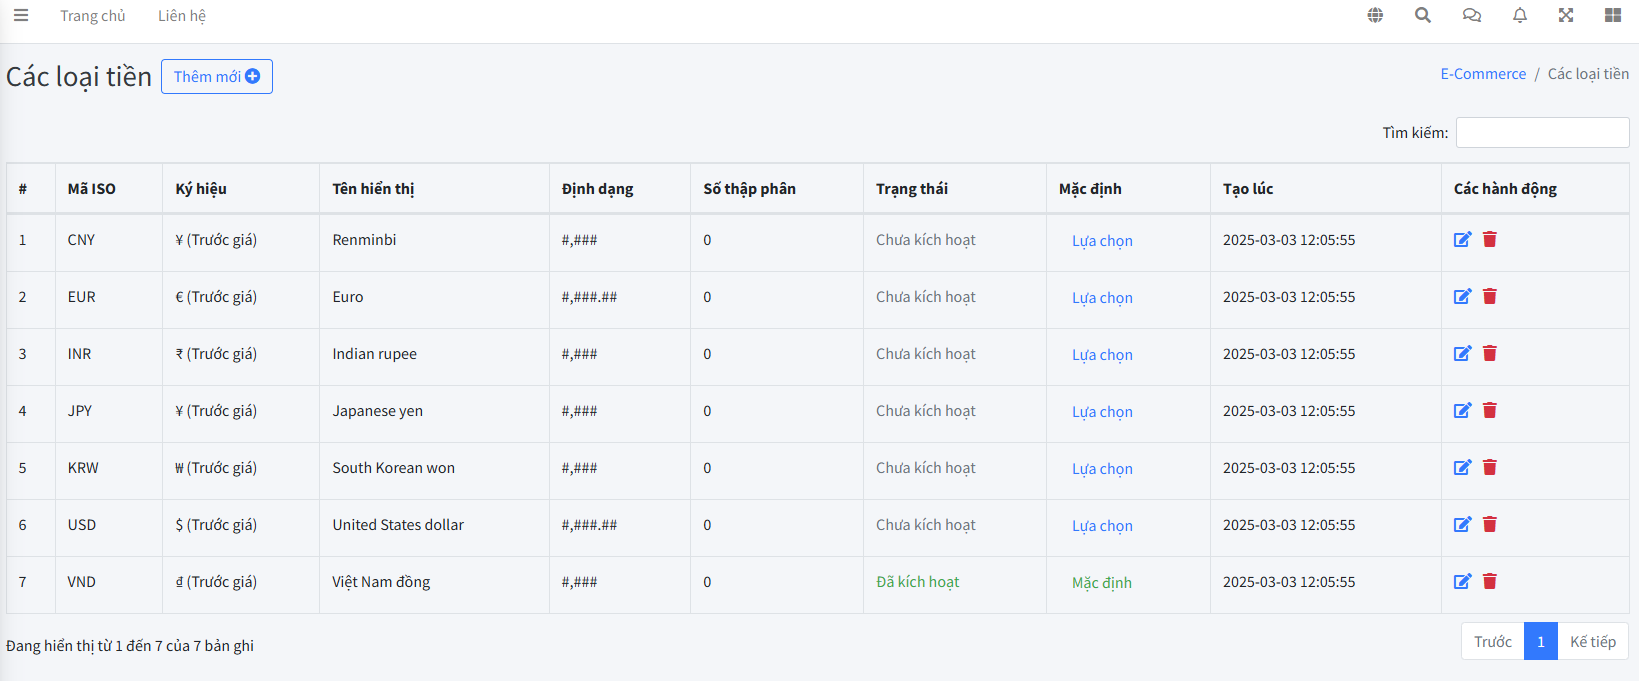Screen dimensions: 1639x681
Task: Click the globe language icon
Action: tap(1375, 15)
